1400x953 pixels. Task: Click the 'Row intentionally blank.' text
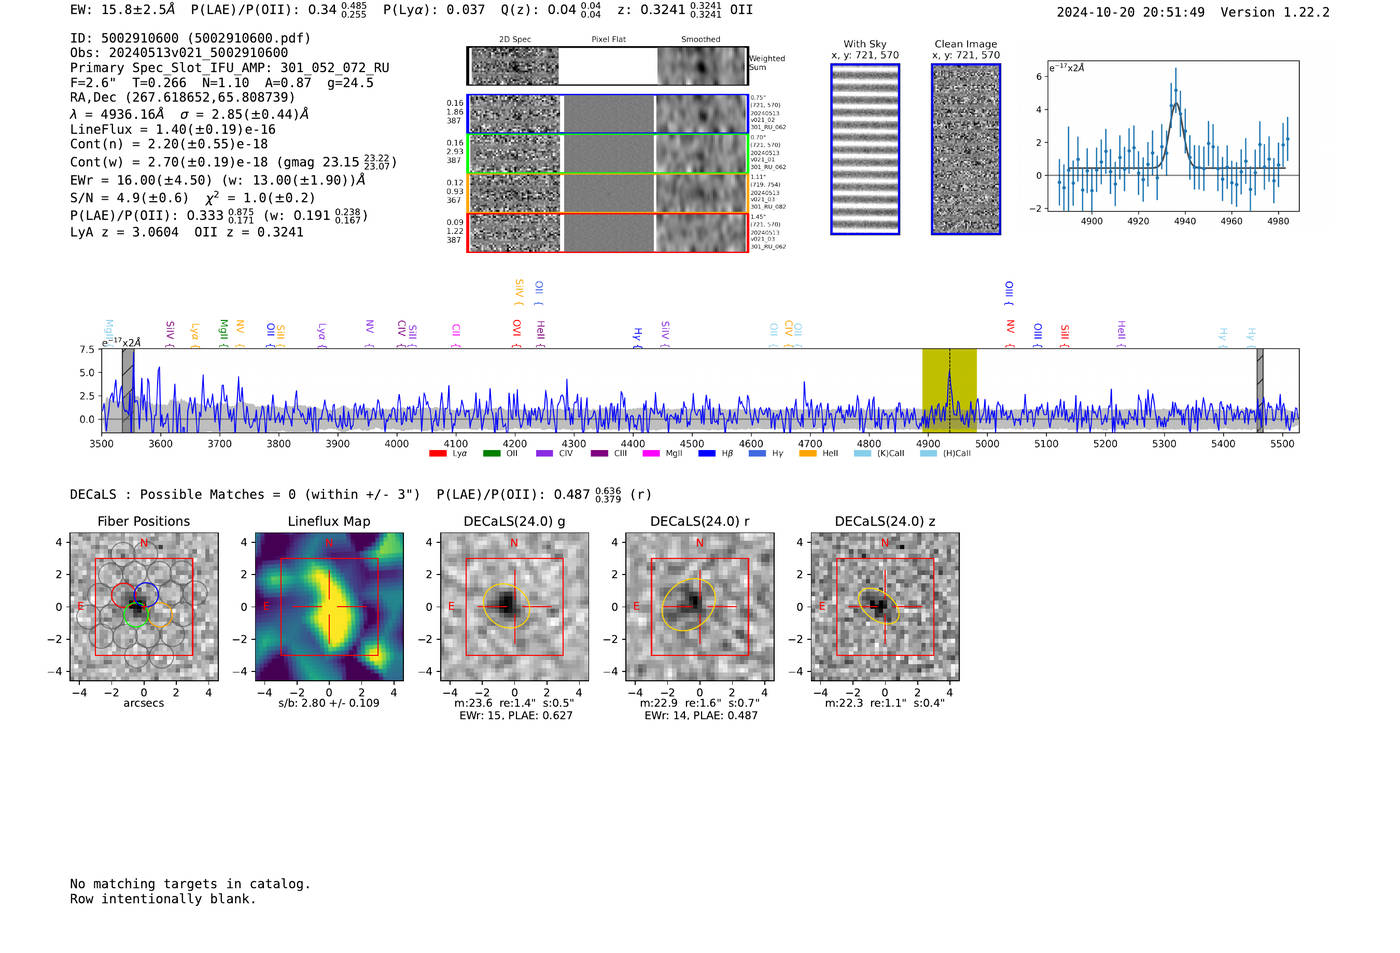click(163, 899)
